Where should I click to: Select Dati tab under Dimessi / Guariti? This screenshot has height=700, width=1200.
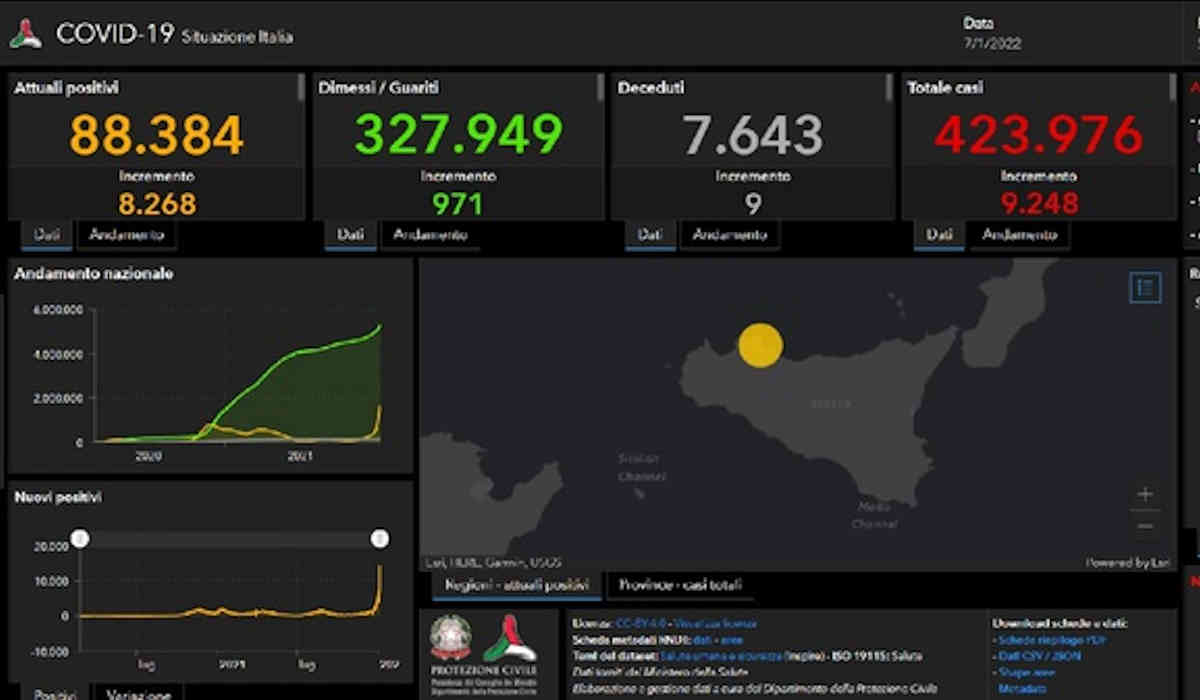350,234
